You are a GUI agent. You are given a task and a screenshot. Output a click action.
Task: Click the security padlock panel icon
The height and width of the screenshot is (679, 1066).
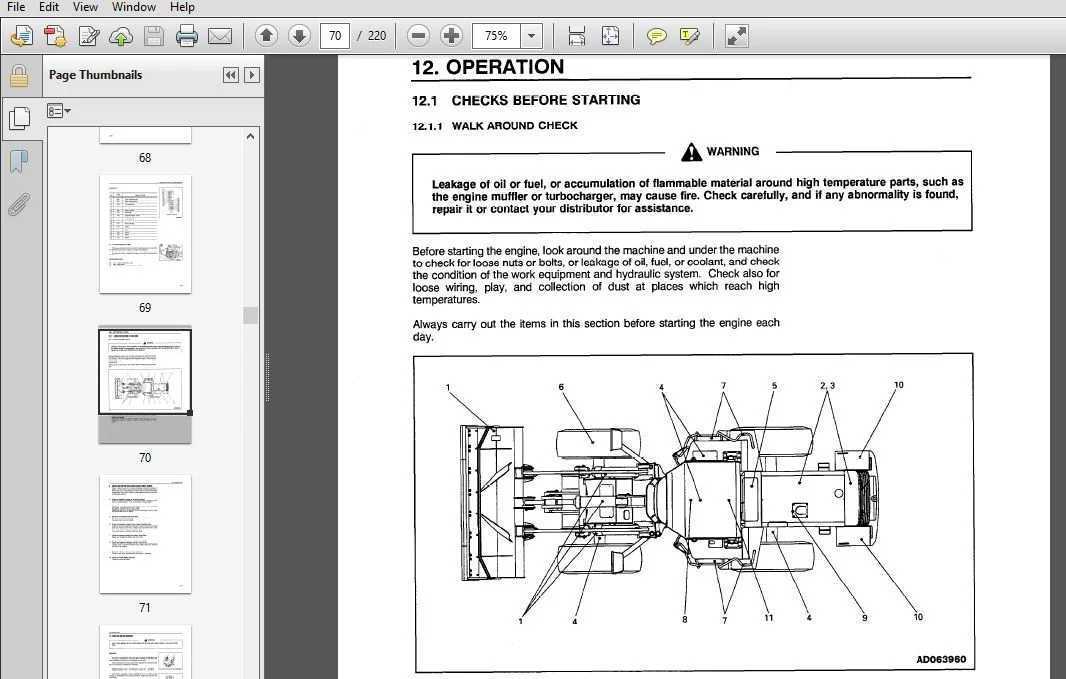point(18,75)
